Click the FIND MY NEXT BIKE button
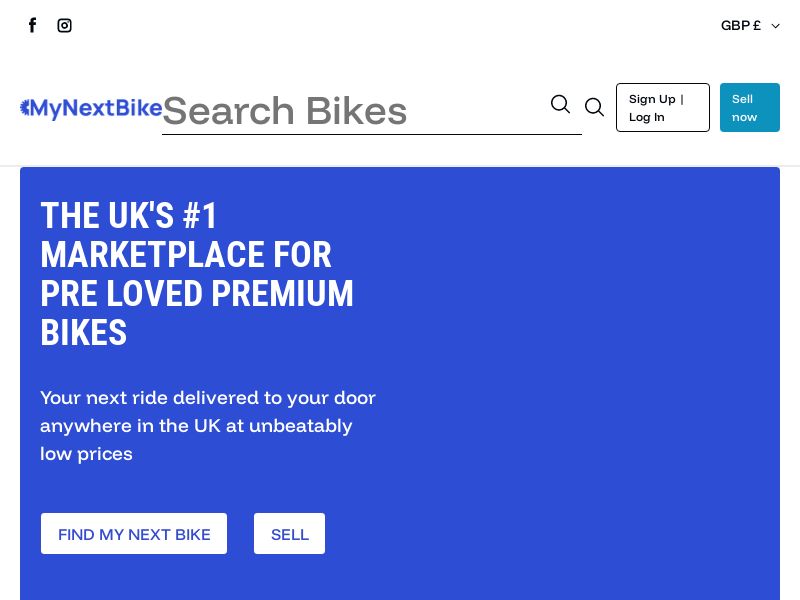The height and width of the screenshot is (600, 800). (x=133, y=533)
